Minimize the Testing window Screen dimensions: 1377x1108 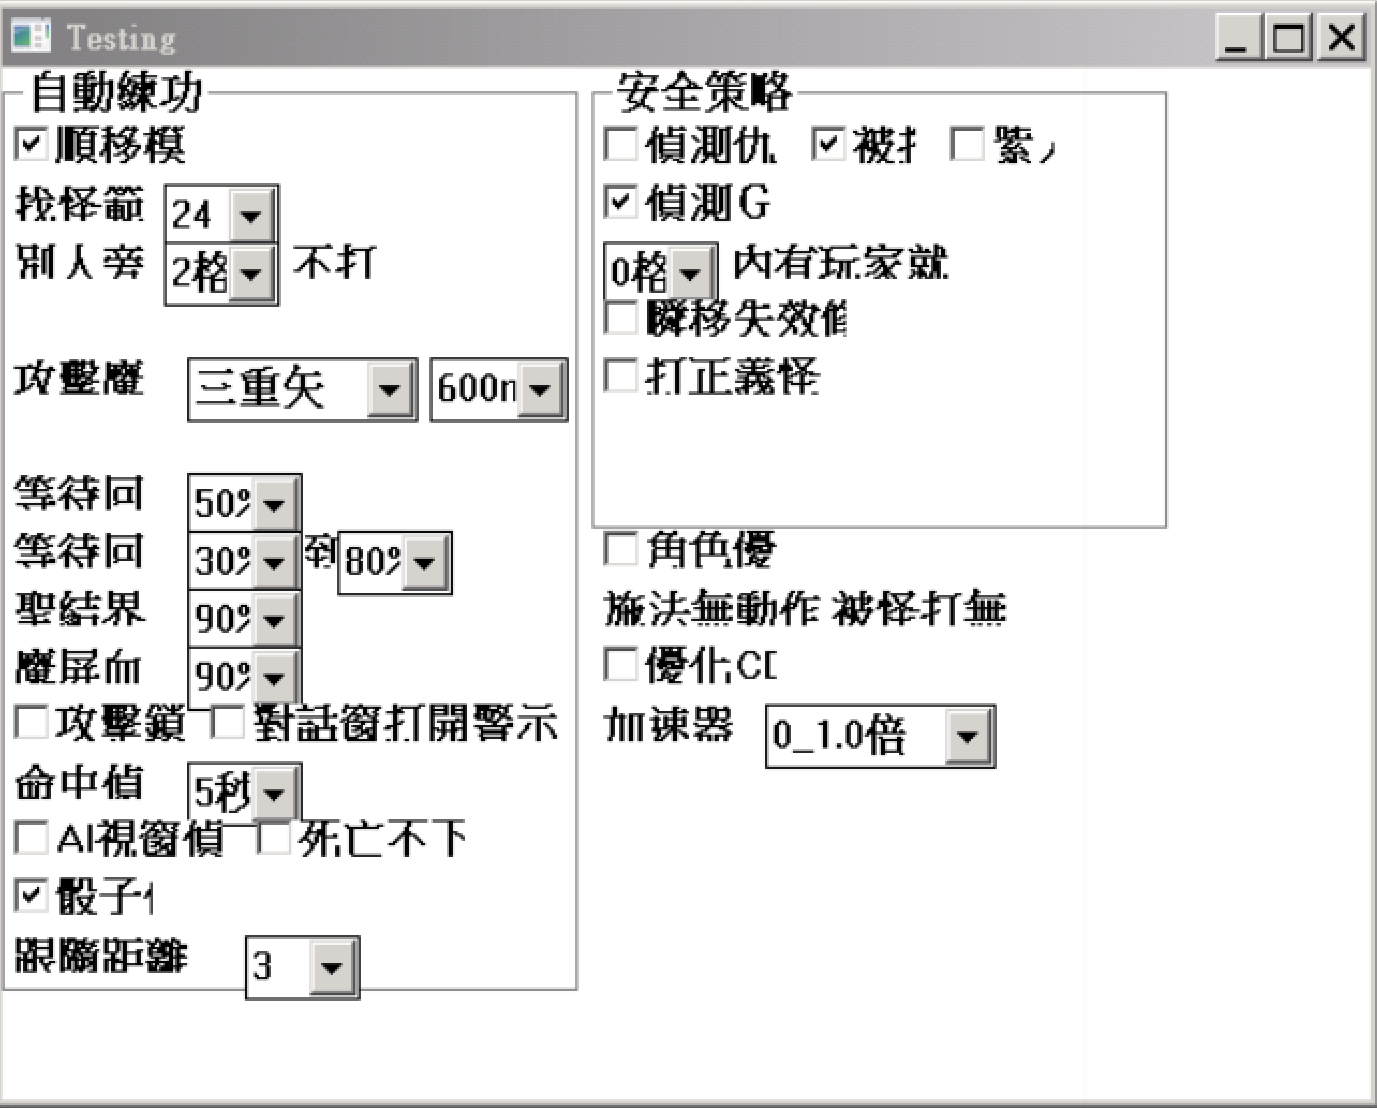pos(1237,38)
